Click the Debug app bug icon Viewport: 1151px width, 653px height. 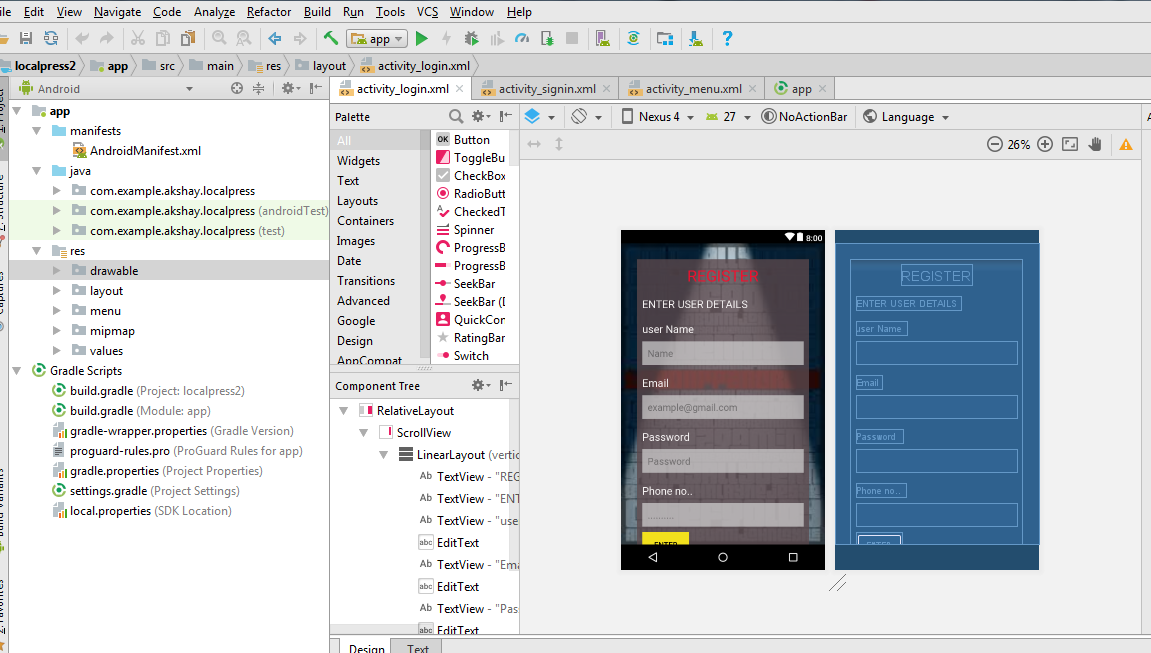471,39
